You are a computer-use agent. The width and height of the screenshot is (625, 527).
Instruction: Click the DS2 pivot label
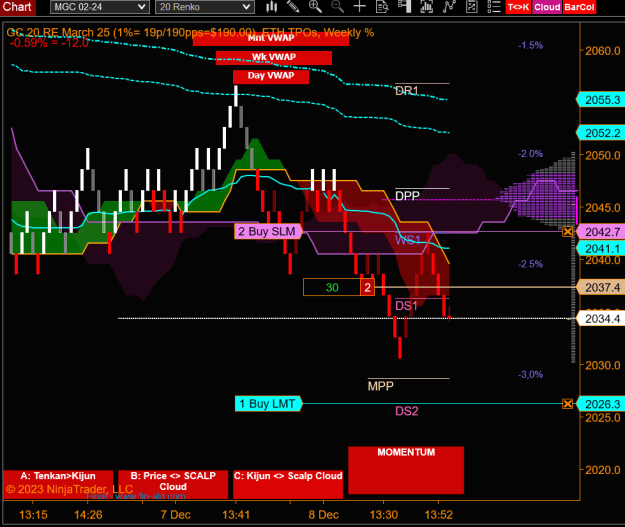(407, 411)
